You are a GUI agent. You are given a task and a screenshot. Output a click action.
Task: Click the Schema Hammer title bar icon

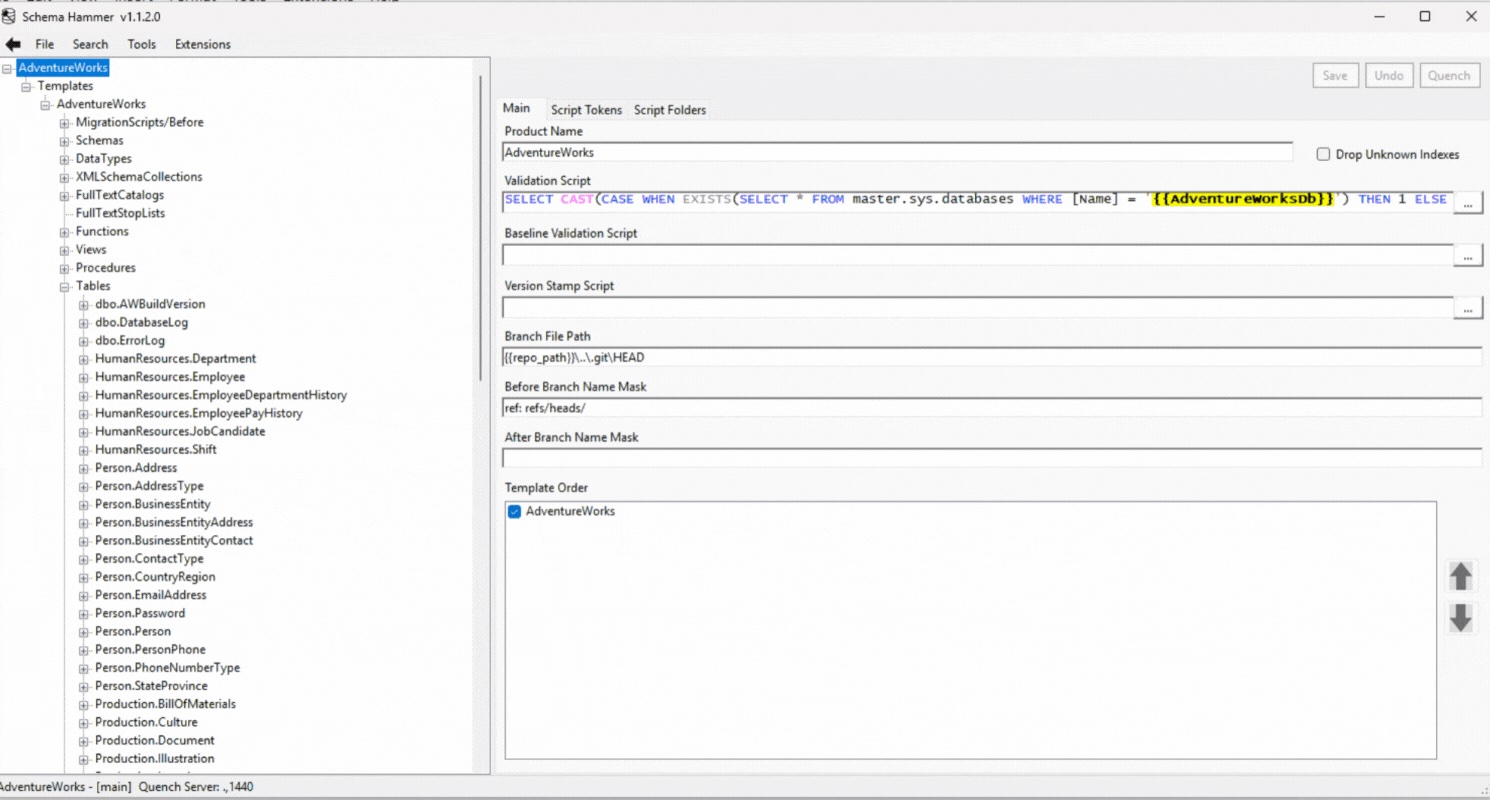[10, 16]
